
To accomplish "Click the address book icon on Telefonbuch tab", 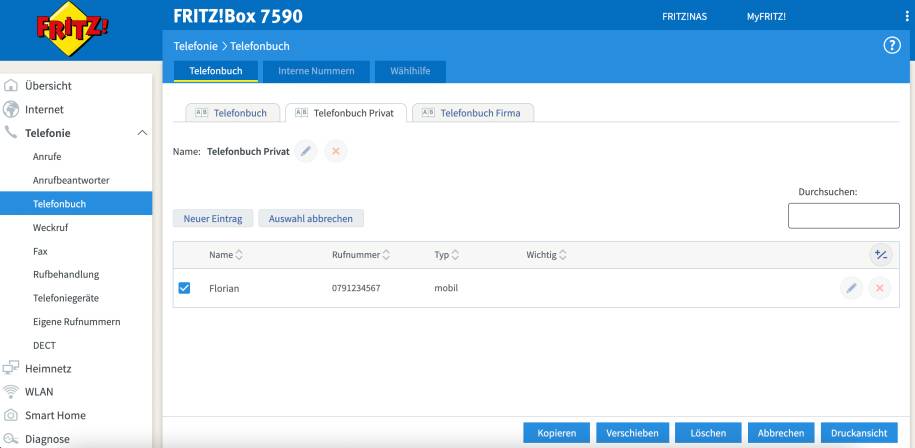I will [201, 113].
